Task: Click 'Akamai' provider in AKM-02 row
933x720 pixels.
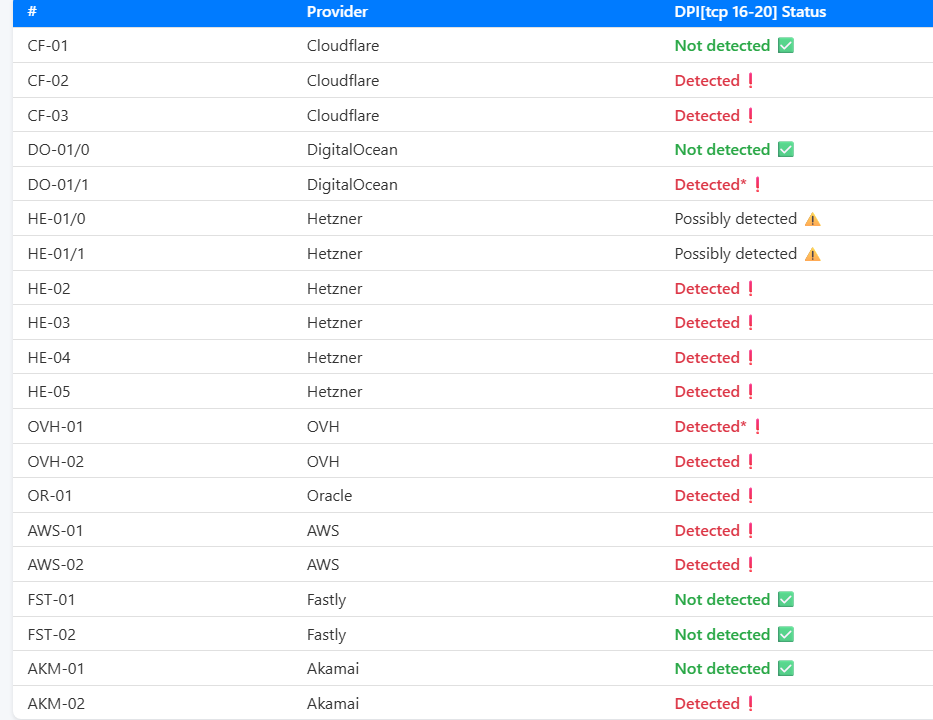Action: pyautogui.click(x=333, y=703)
